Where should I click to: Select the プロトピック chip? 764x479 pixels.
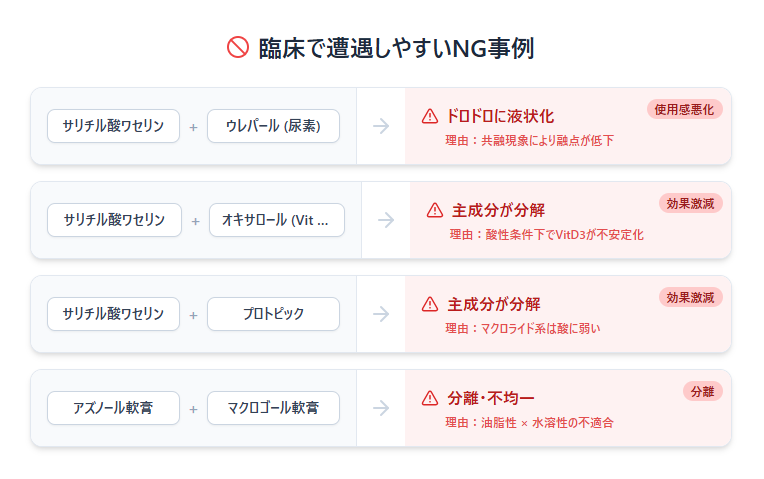coord(273,314)
